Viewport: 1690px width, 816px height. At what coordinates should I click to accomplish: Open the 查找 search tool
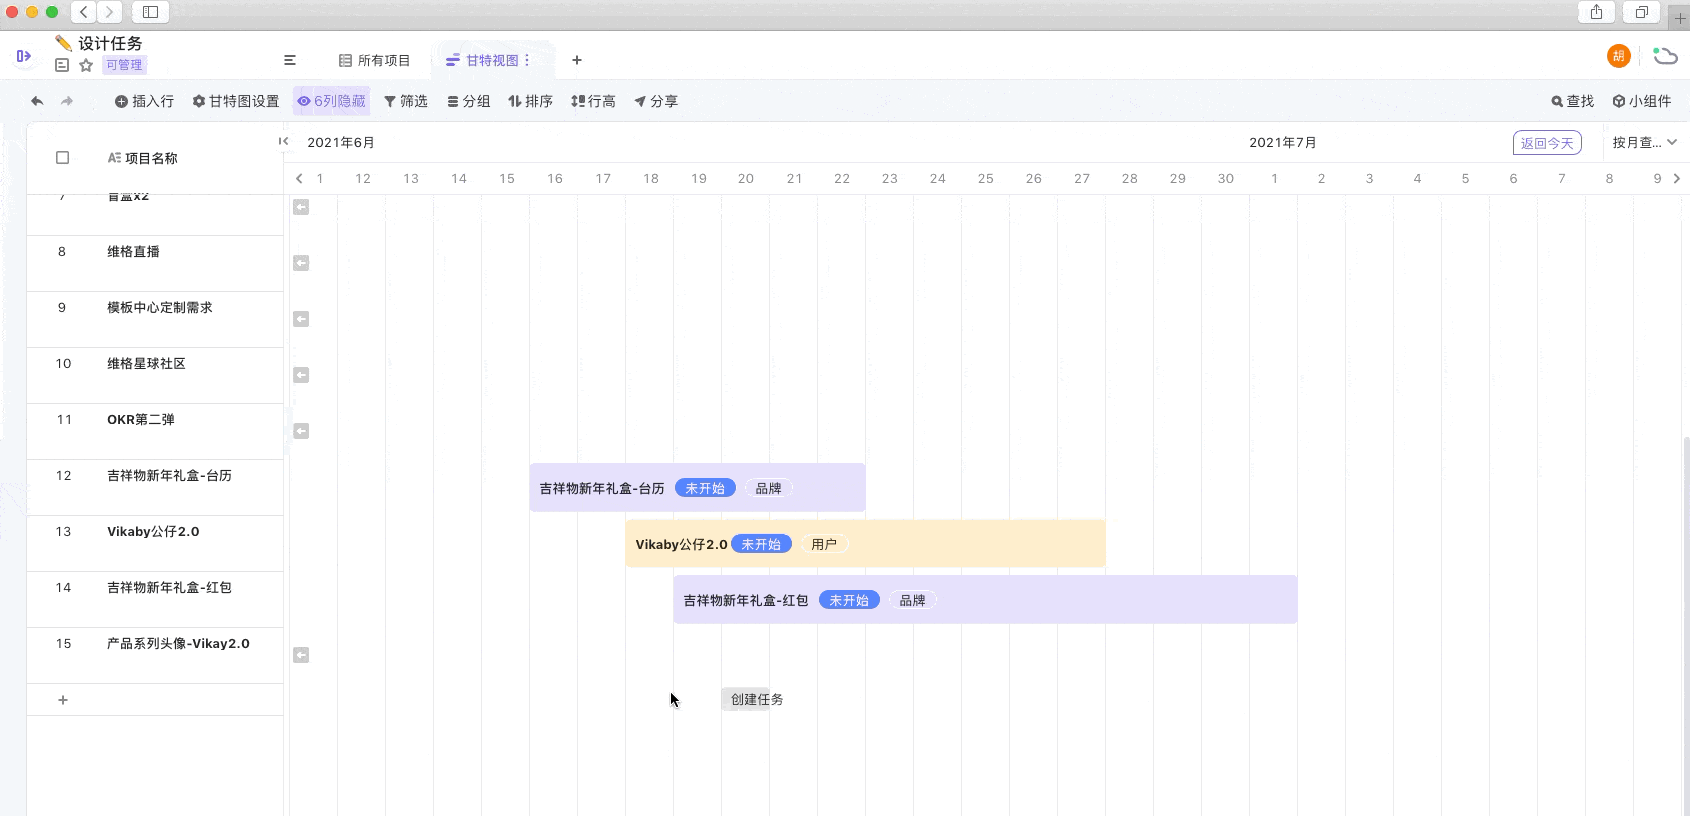click(1572, 101)
